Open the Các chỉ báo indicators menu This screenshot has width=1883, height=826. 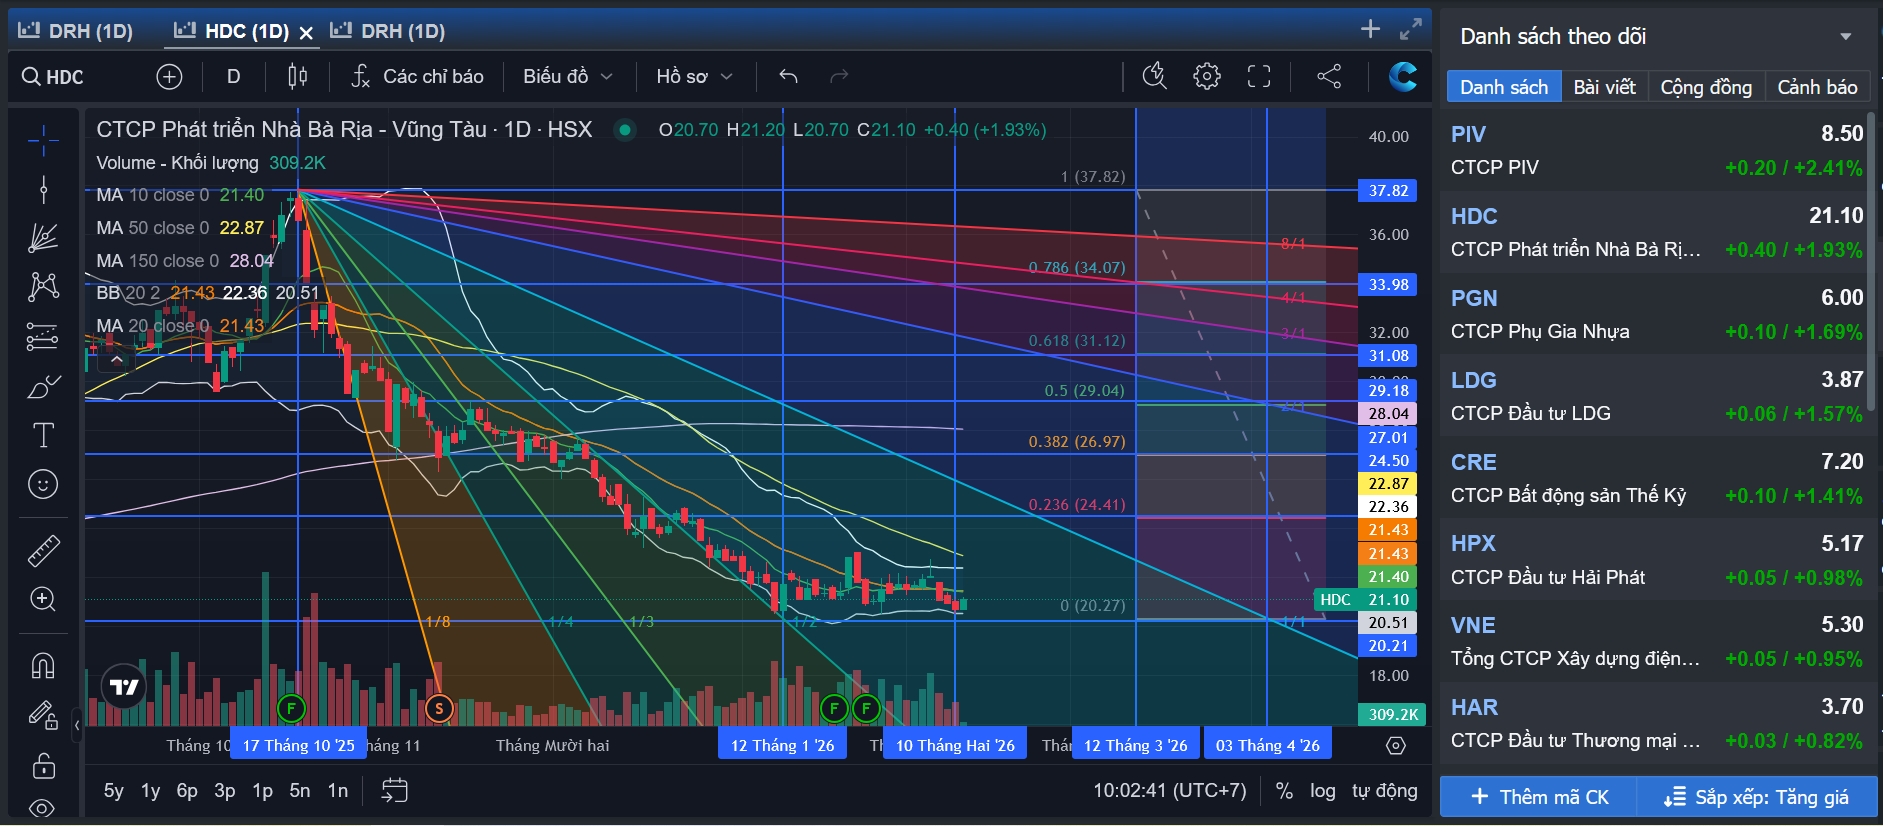click(418, 77)
